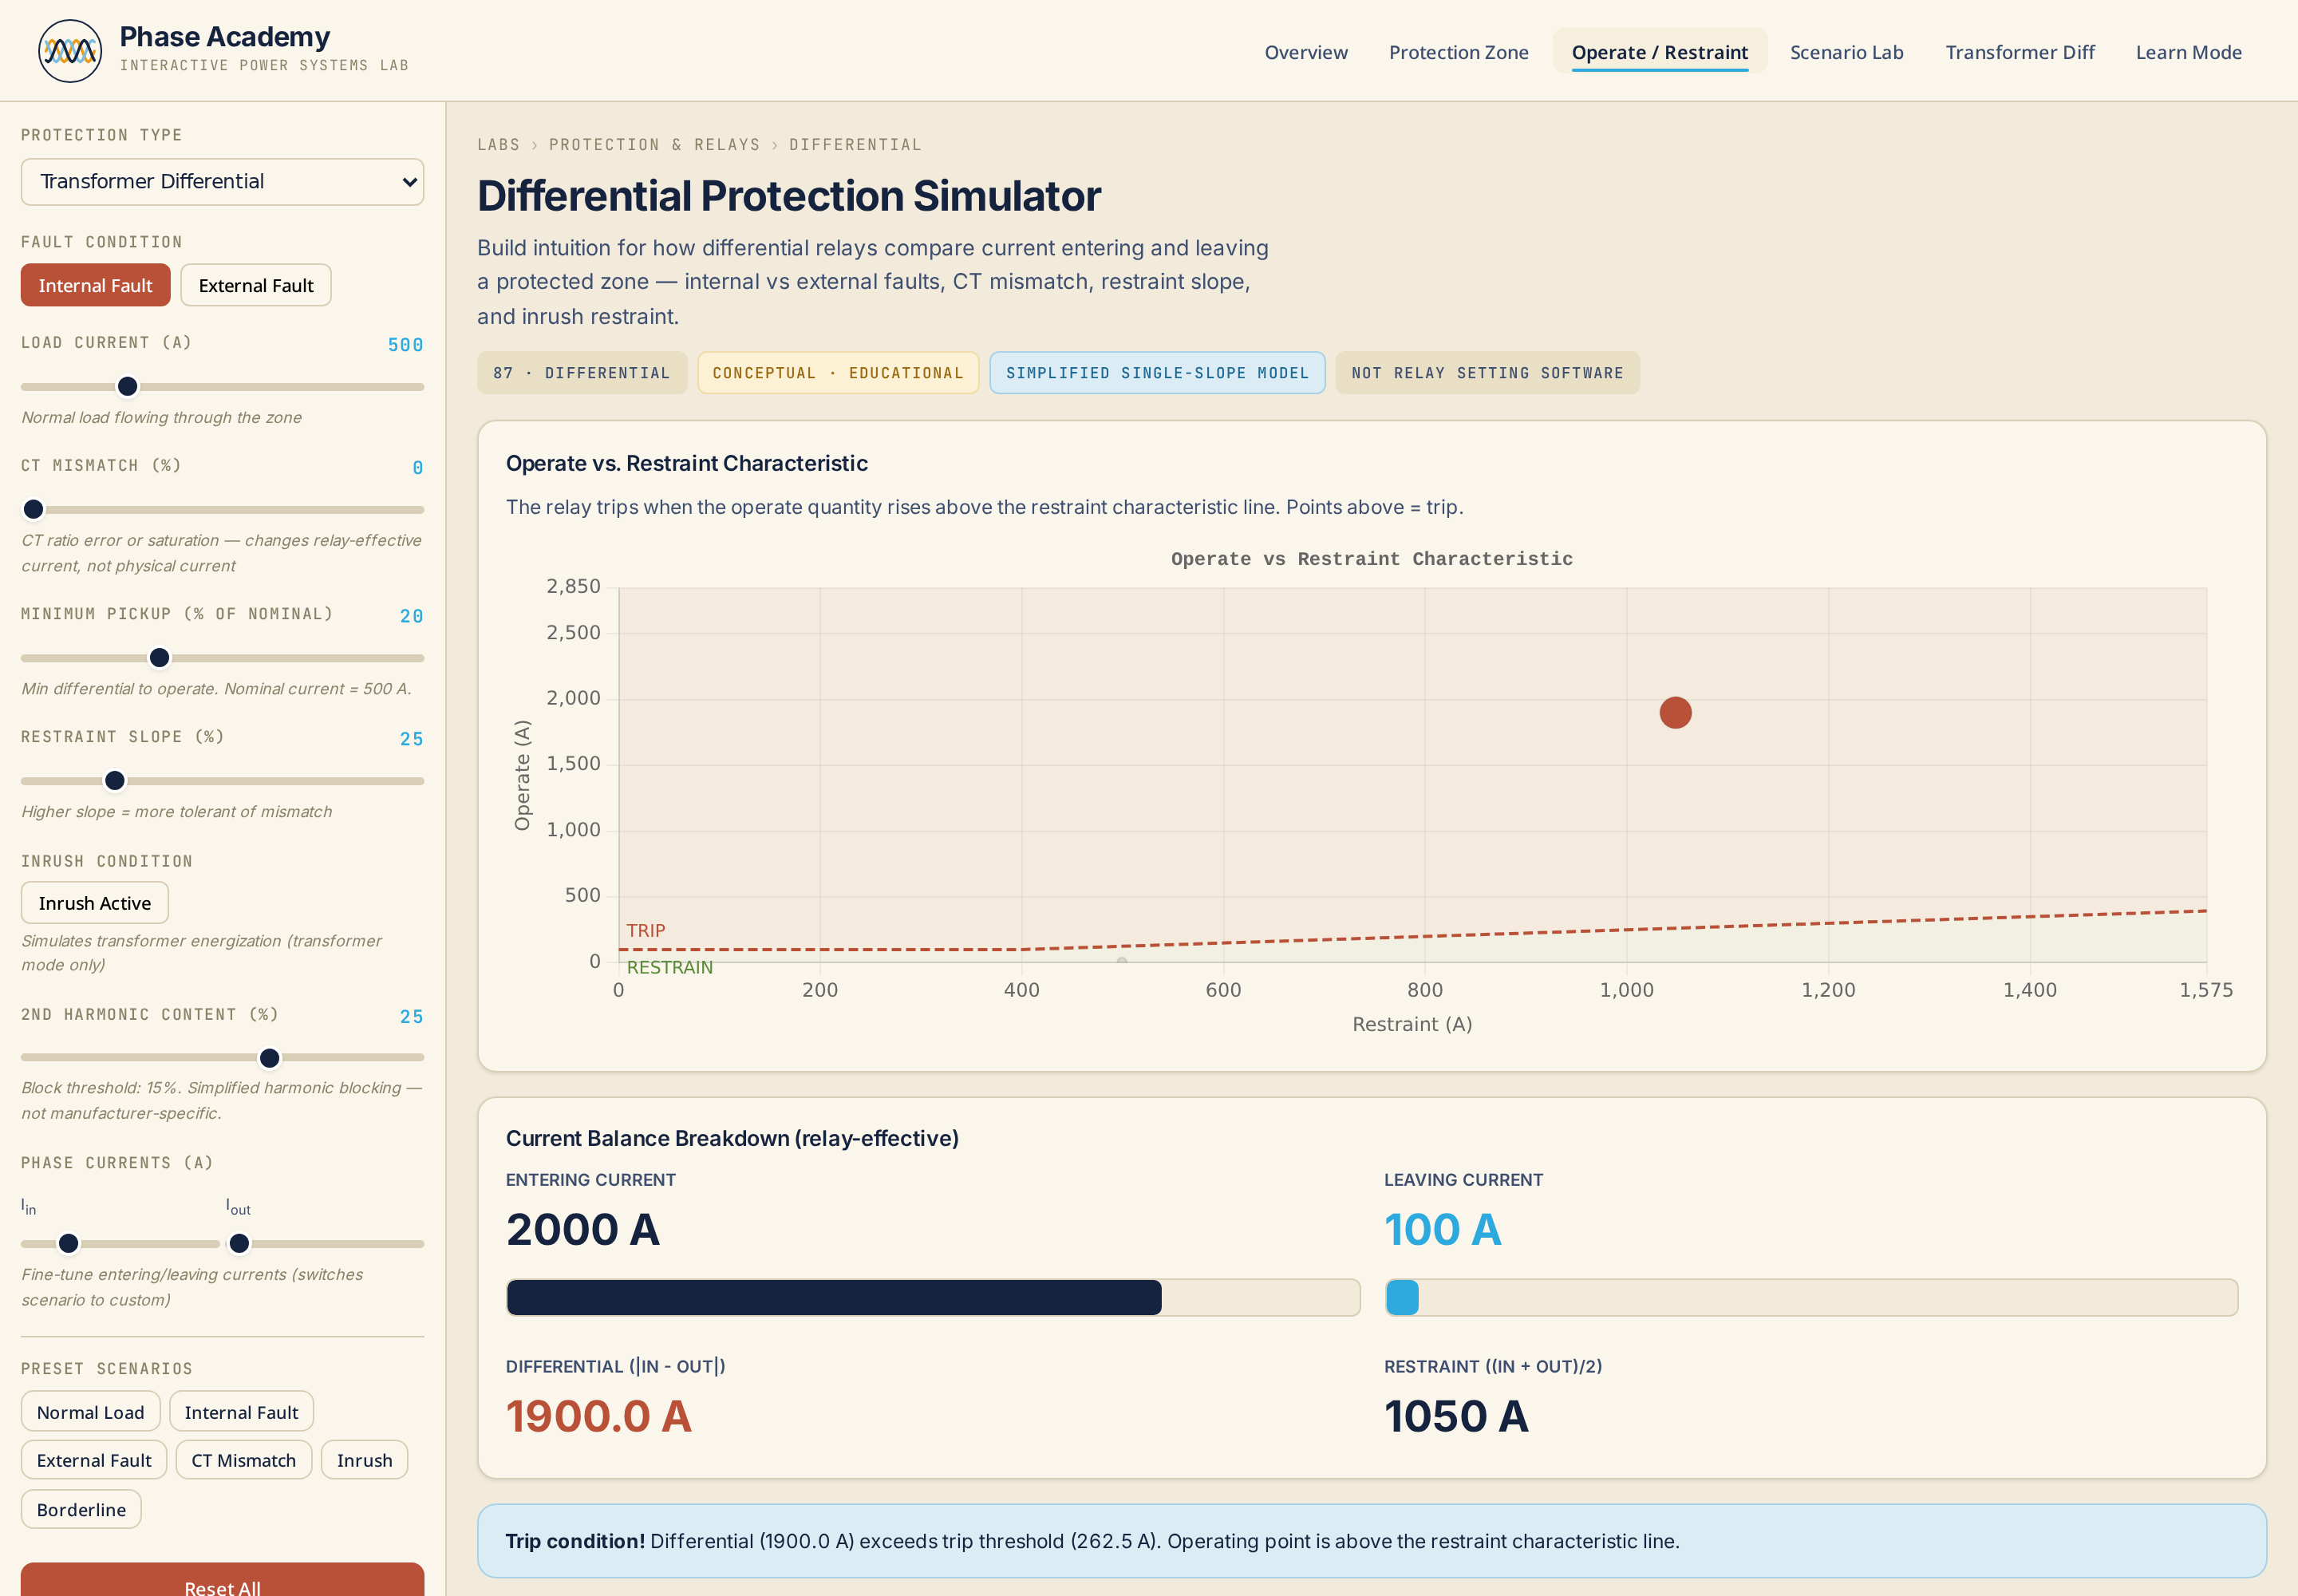Click the Phase Academy waveform logo
Image resolution: width=2298 pixels, height=1596 pixels.
coord(70,51)
